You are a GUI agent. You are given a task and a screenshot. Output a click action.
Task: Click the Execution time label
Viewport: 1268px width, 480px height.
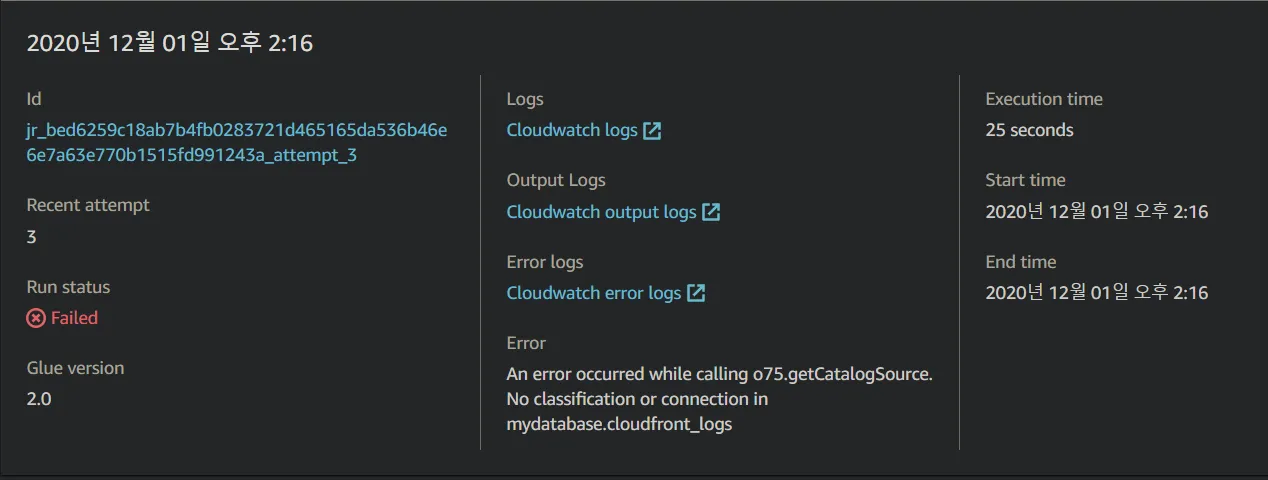click(x=1044, y=99)
